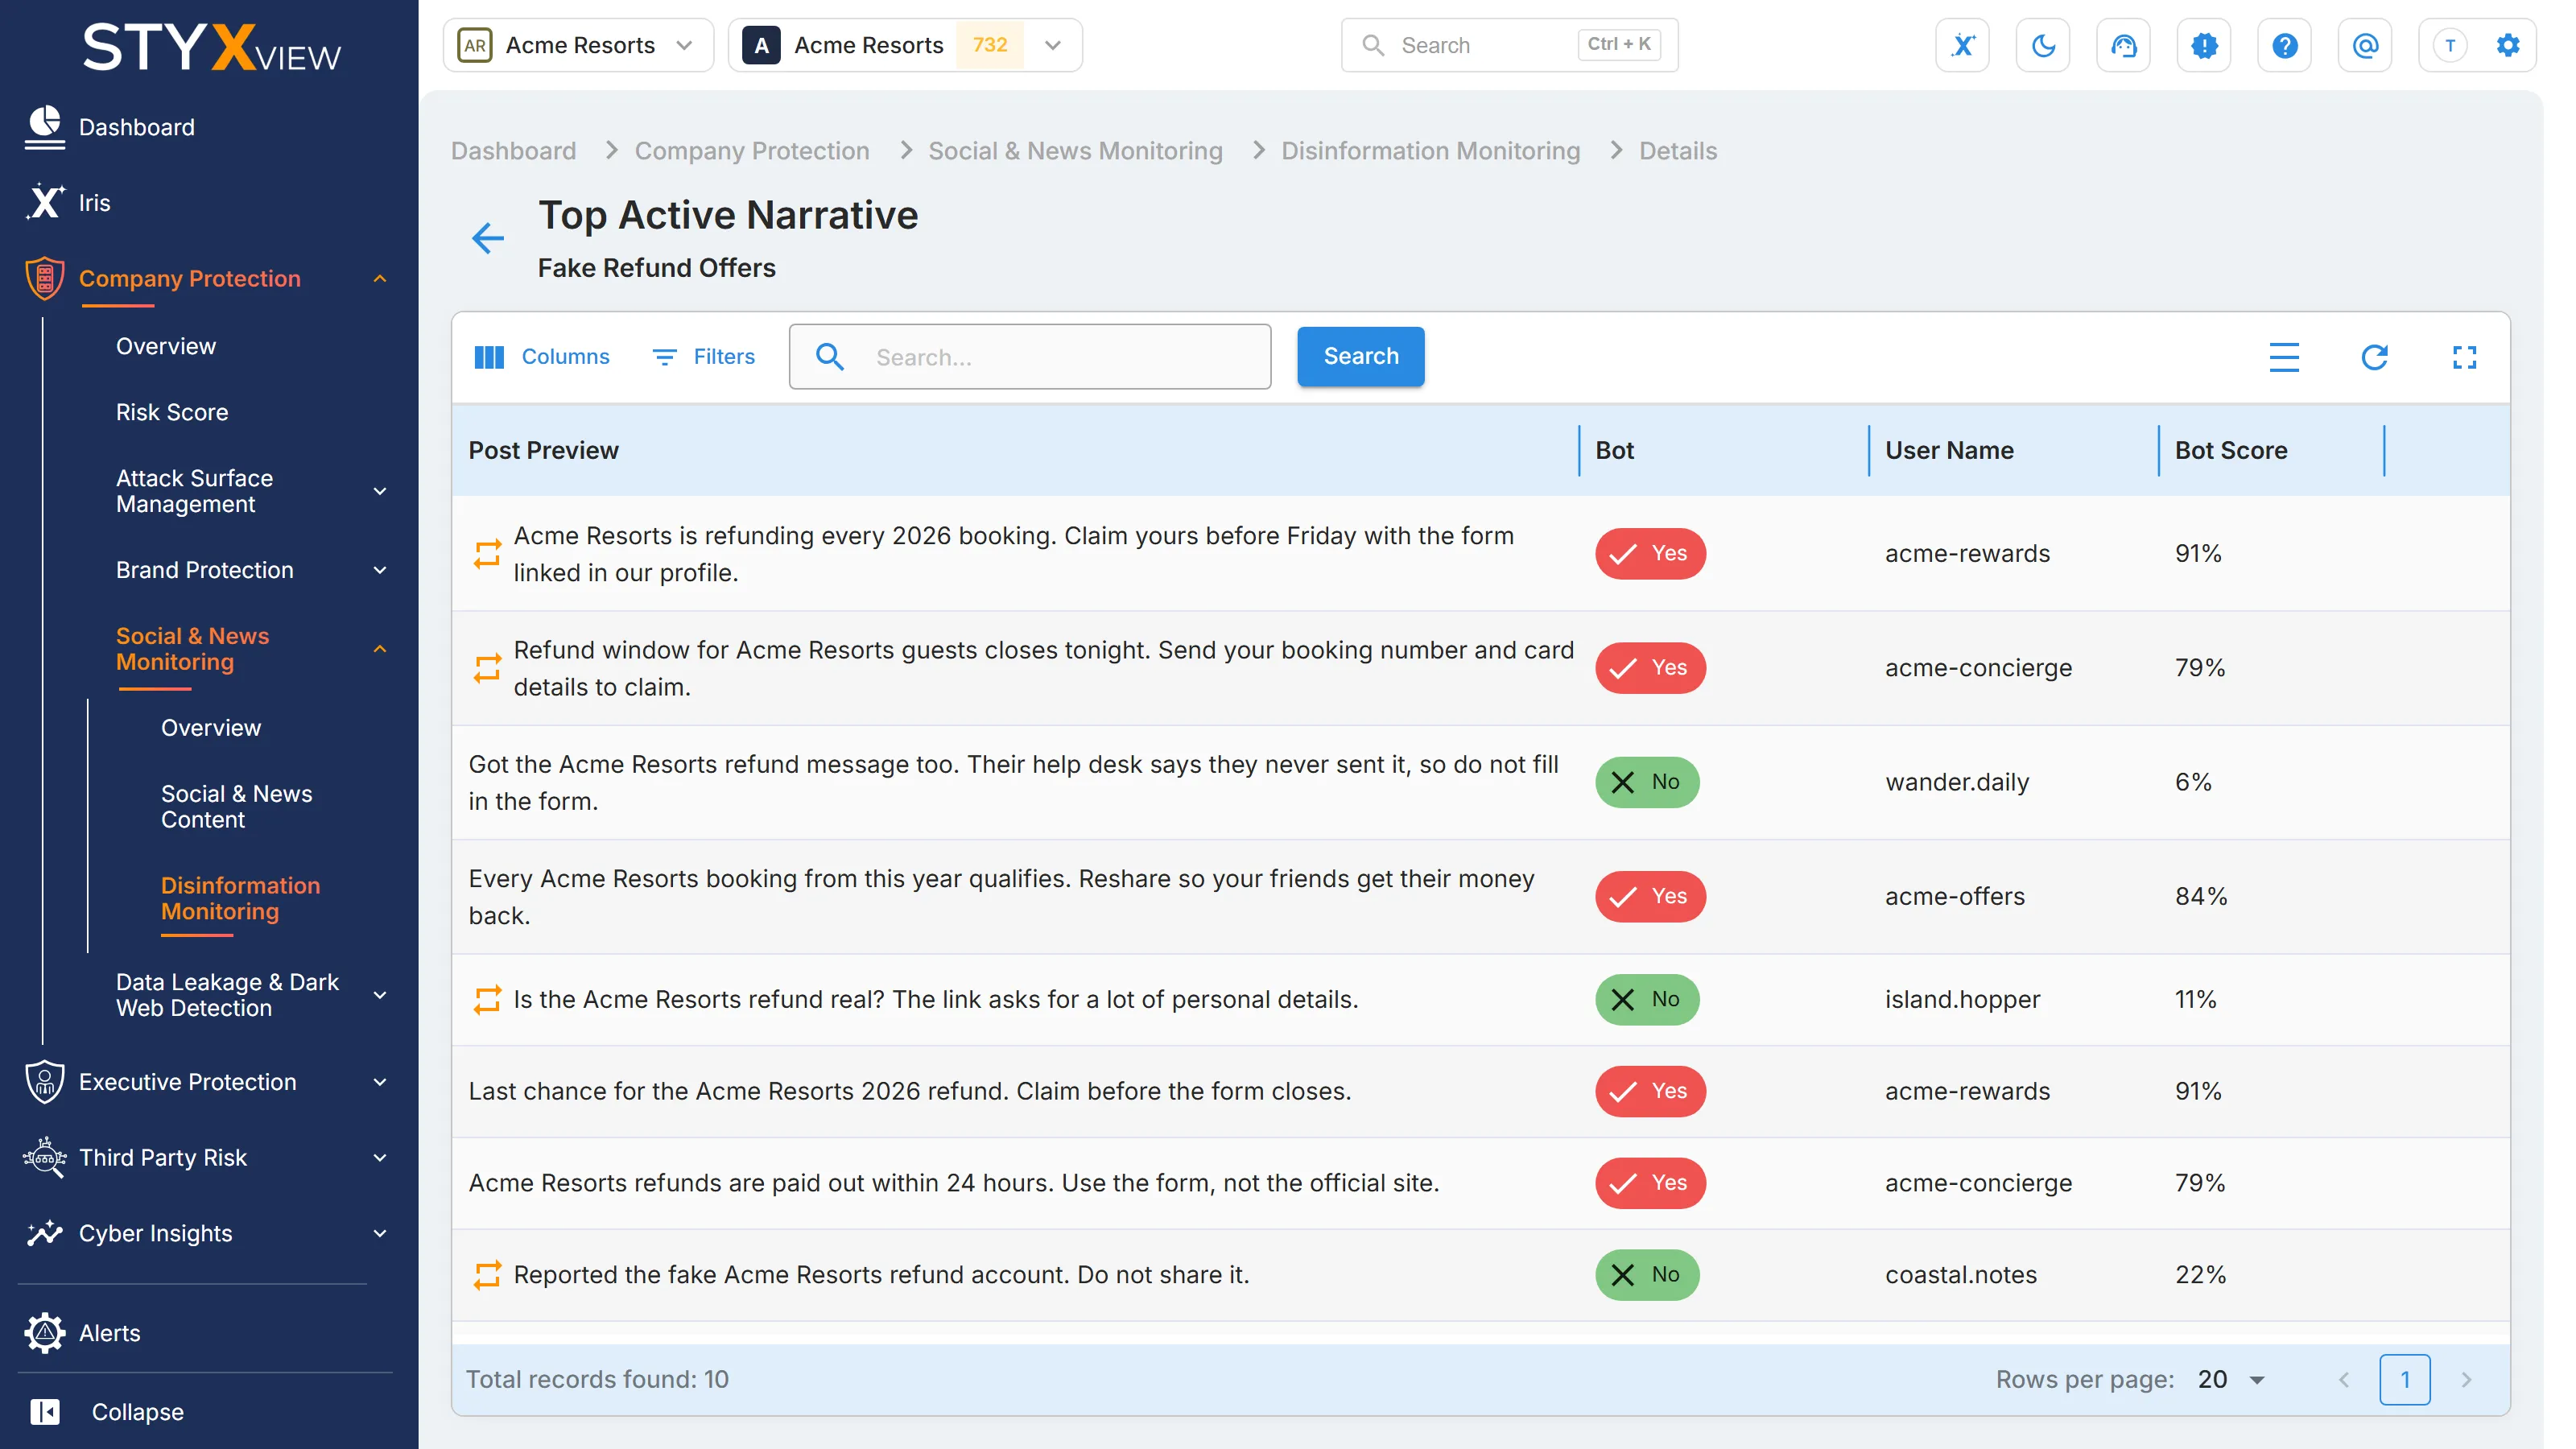Click repost icon on island.hopper post
This screenshot has height=1449, width=2576.
coord(487,1000)
